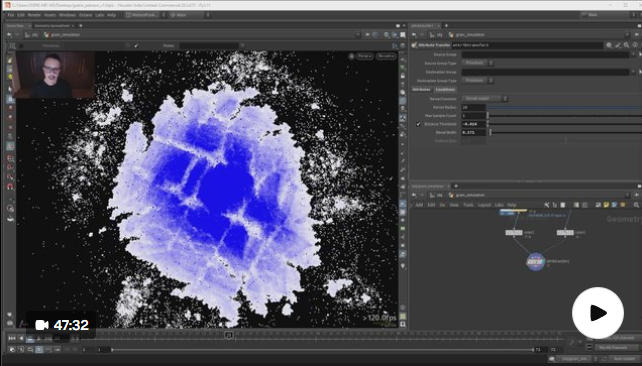The image size is (642, 366).
Task: Select the right null node in network
Action: coord(565,233)
